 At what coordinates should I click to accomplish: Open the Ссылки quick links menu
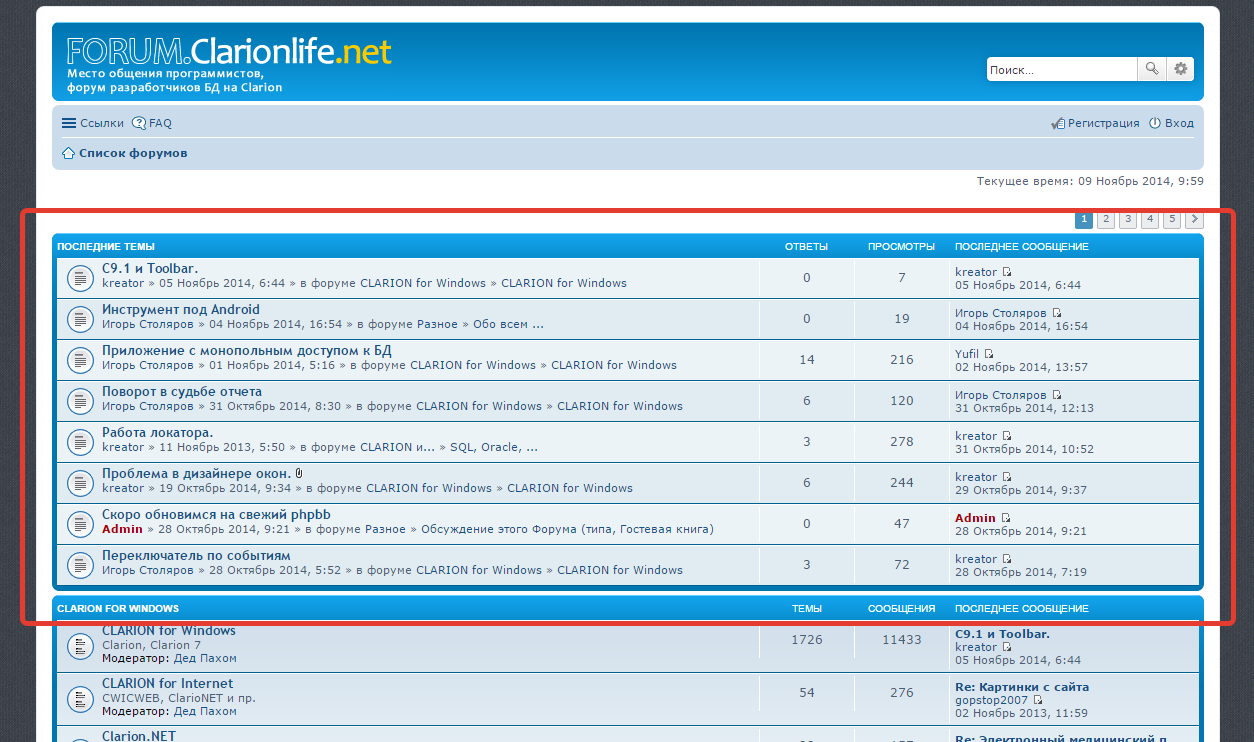(93, 123)
